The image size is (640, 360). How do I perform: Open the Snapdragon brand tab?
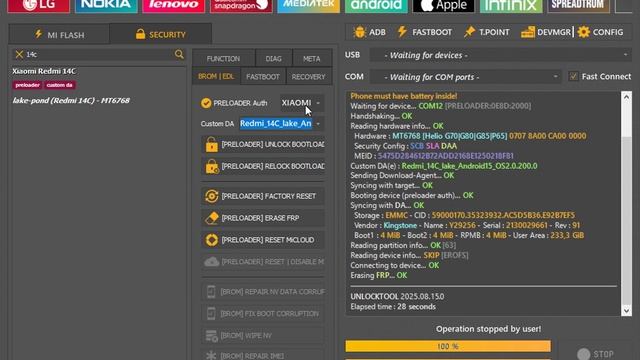click(x=241, y=6)
